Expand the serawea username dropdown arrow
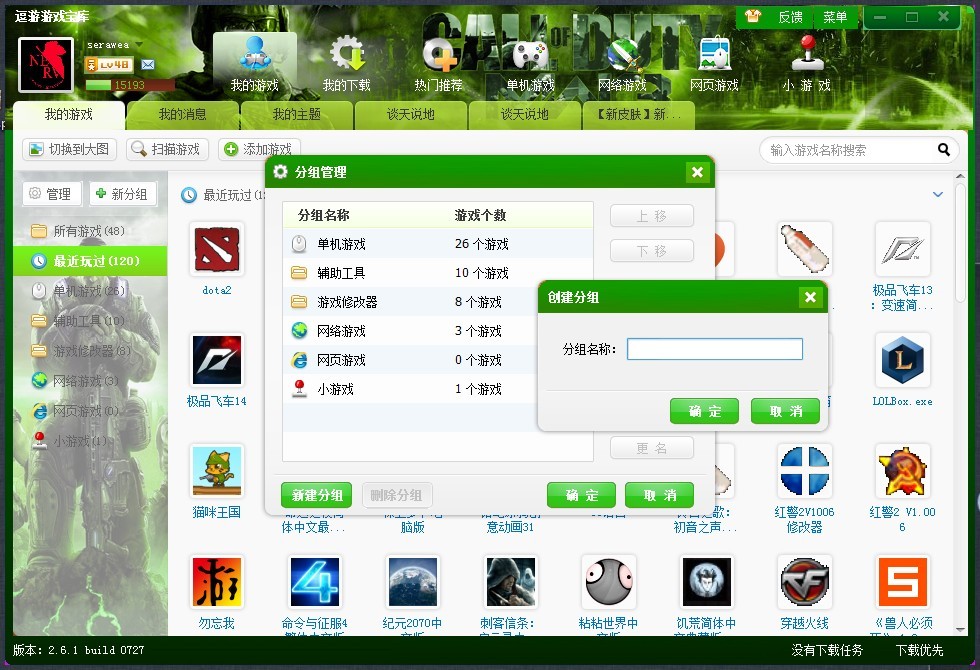Screen dimensions: 980x670 coord(139,45)
